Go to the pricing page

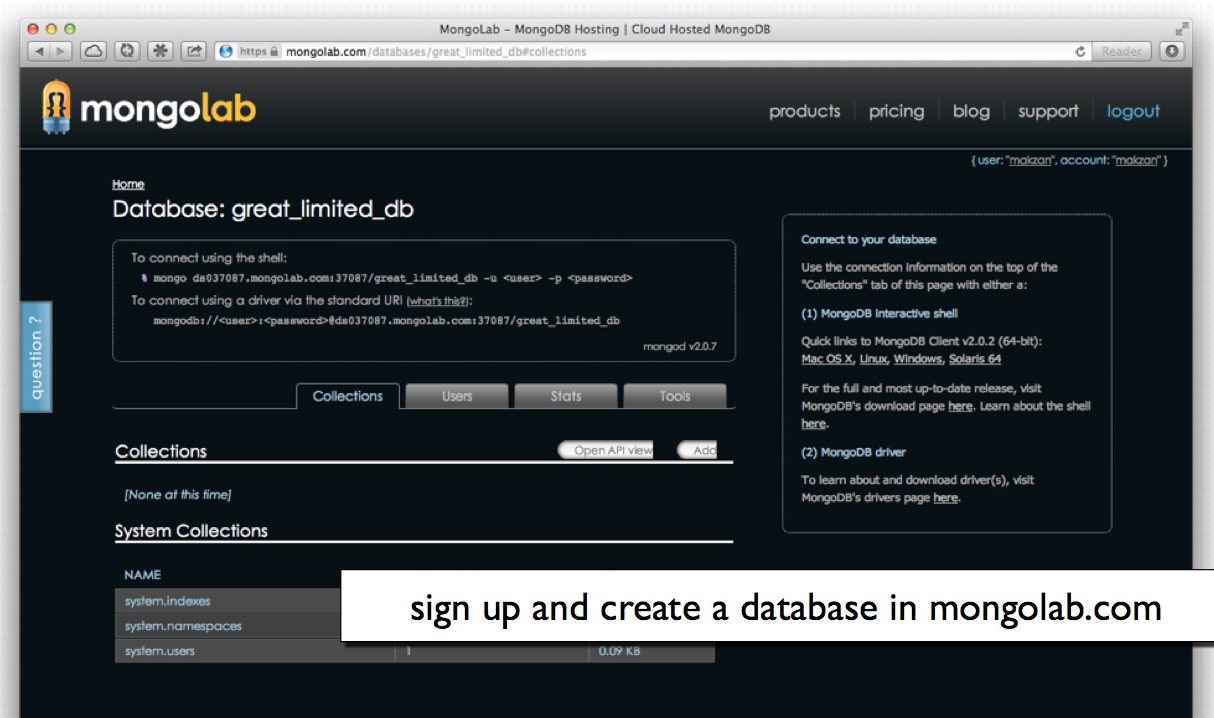click(x=896, y=111)
